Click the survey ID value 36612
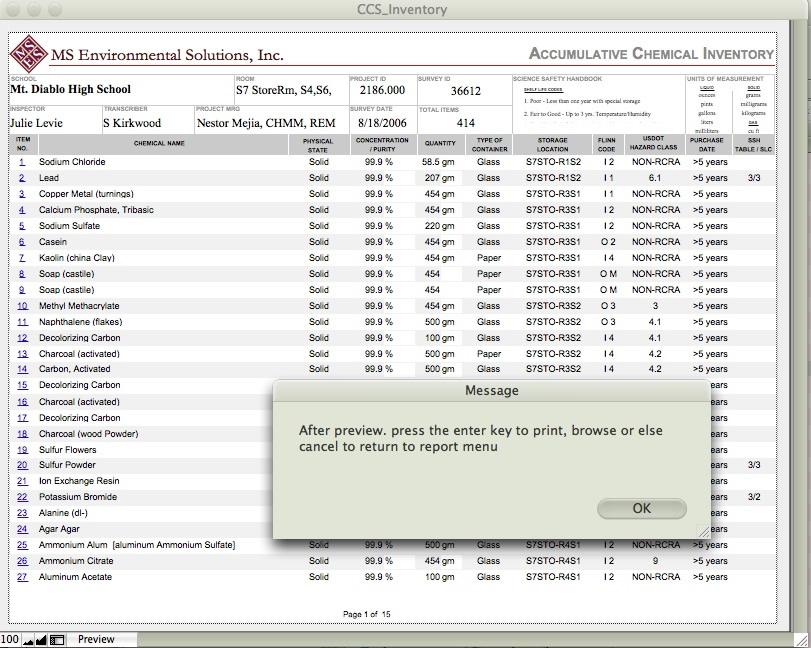Screen dimensions: 811x648 tap(465, 91)
